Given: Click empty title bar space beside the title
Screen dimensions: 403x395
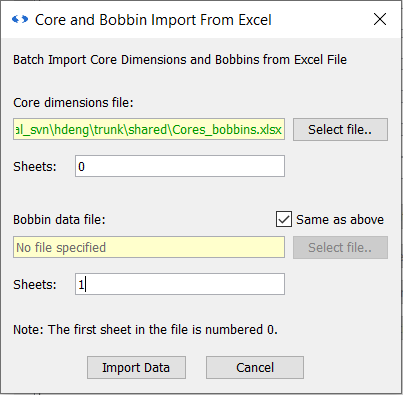Looking at the screenshot, I should click(322, 19).
